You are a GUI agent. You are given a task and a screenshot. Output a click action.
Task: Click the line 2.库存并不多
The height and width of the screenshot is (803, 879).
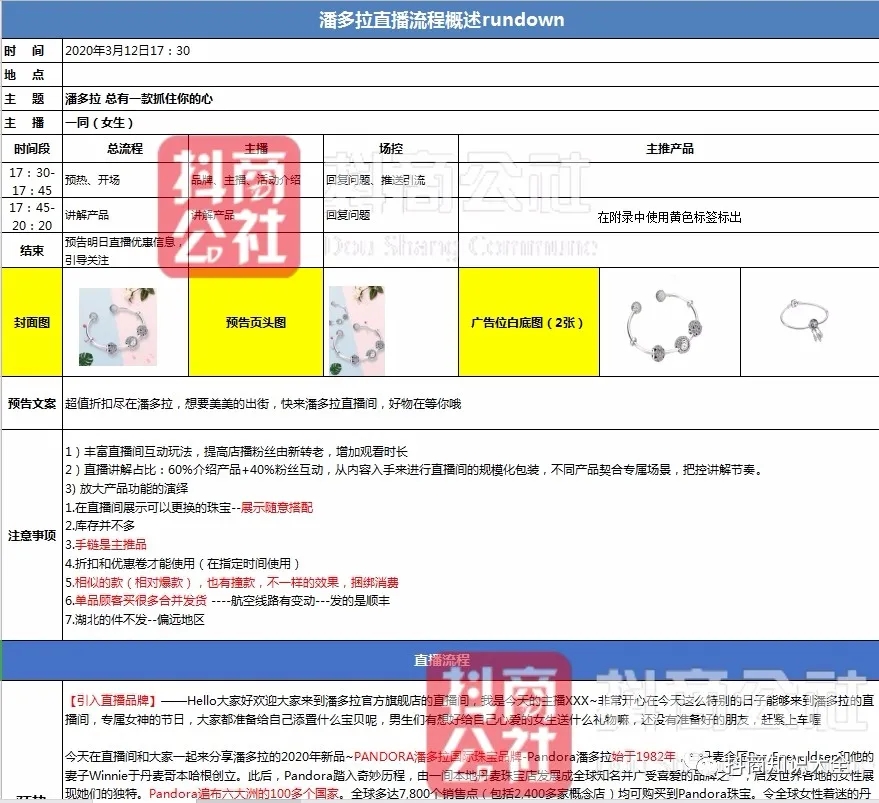coord(100,526)
